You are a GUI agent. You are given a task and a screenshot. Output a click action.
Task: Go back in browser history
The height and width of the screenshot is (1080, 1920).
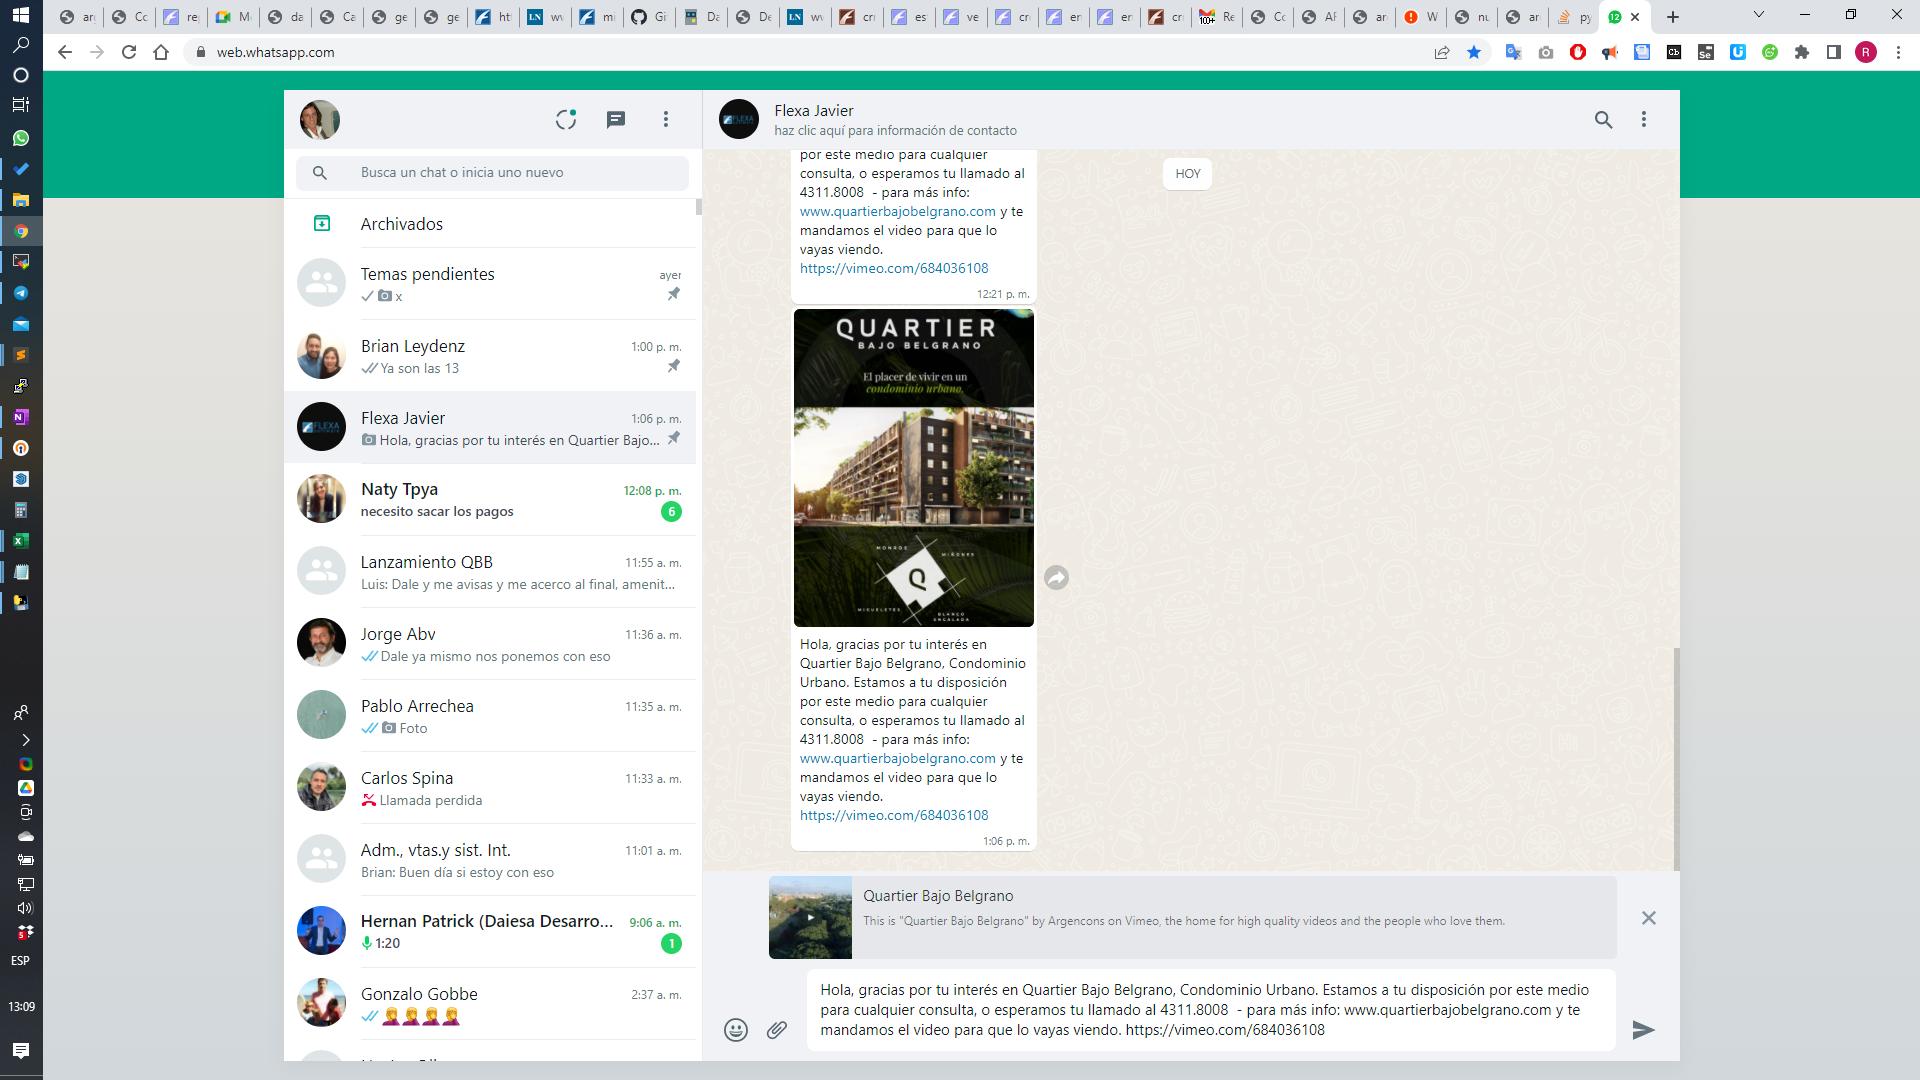[x=65, y=52]
